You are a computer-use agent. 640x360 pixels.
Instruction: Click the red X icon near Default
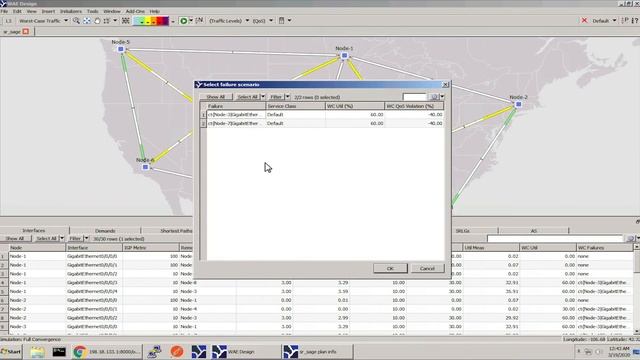584,20
